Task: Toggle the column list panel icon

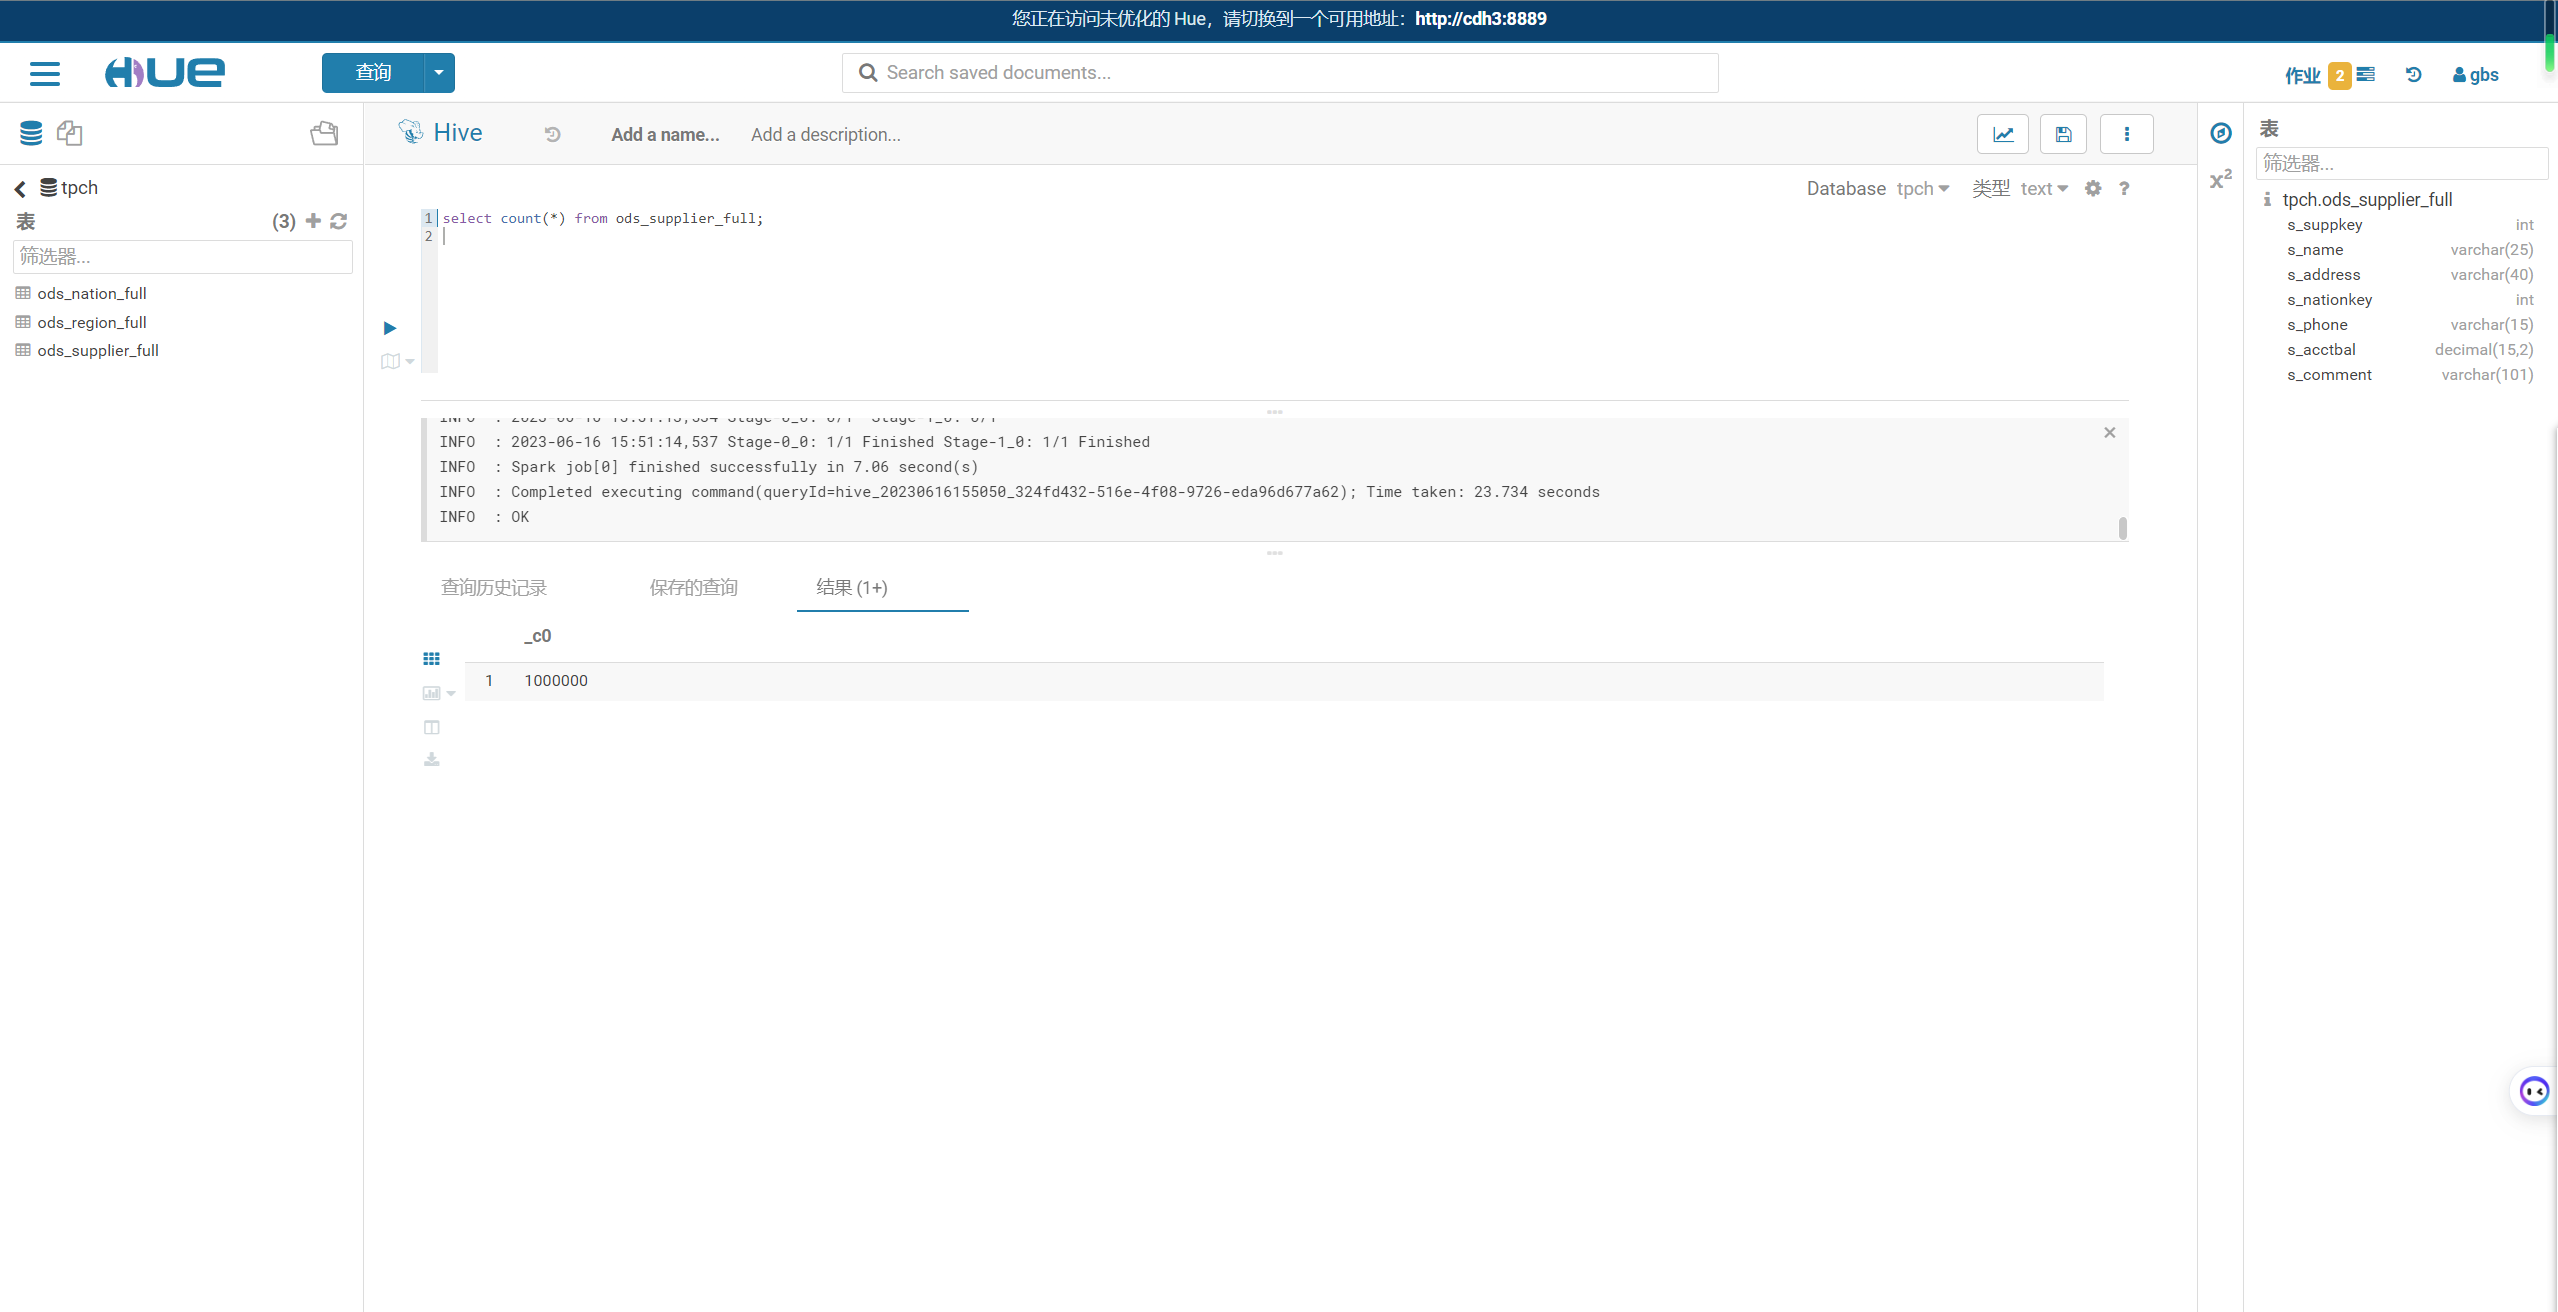Action: pos(432,727)
